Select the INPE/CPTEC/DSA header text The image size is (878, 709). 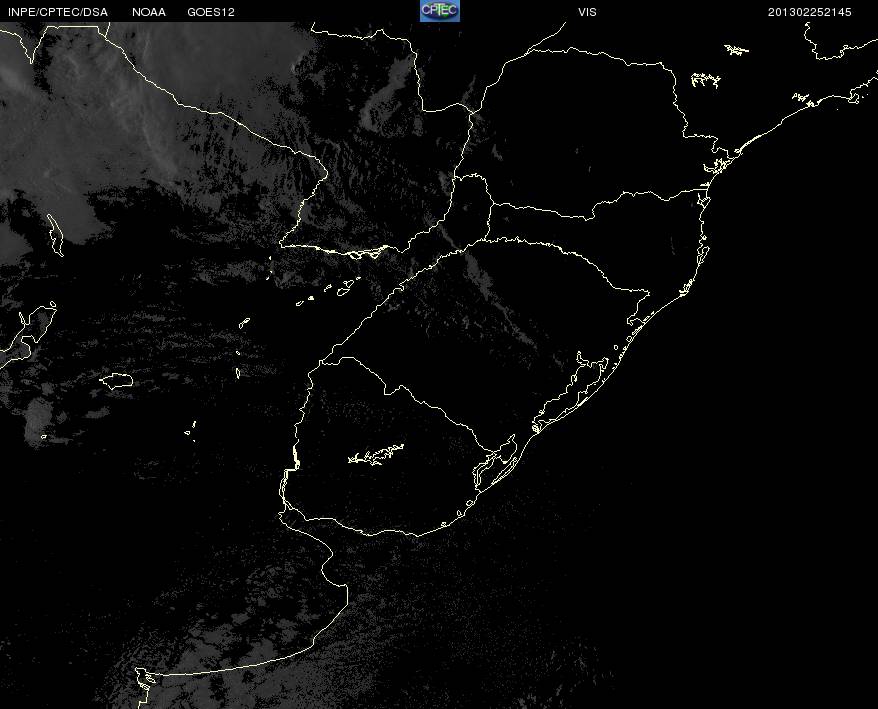pyautogui.click(x=58, y=12)
